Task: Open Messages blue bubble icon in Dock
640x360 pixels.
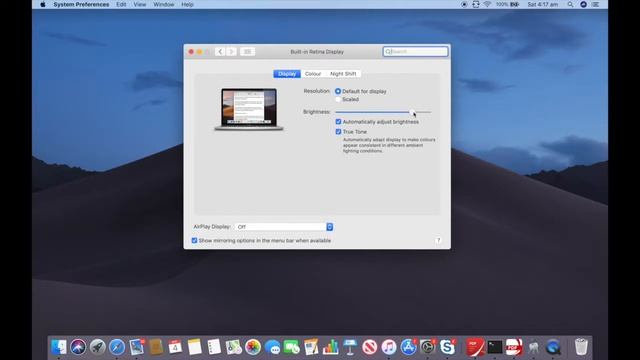Action: (272, 347)
